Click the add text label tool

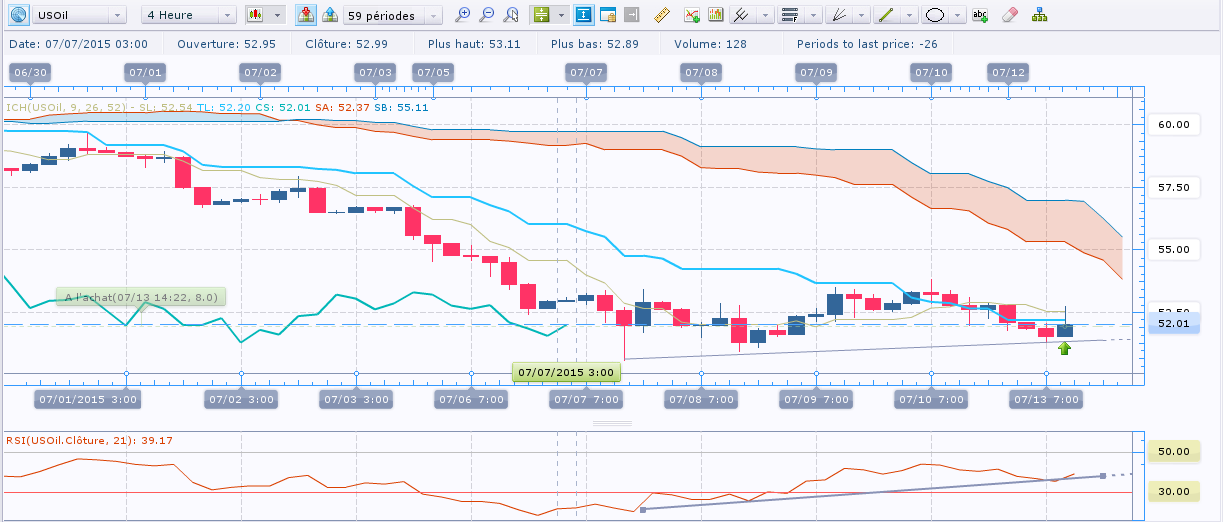[x=980, y=15]
